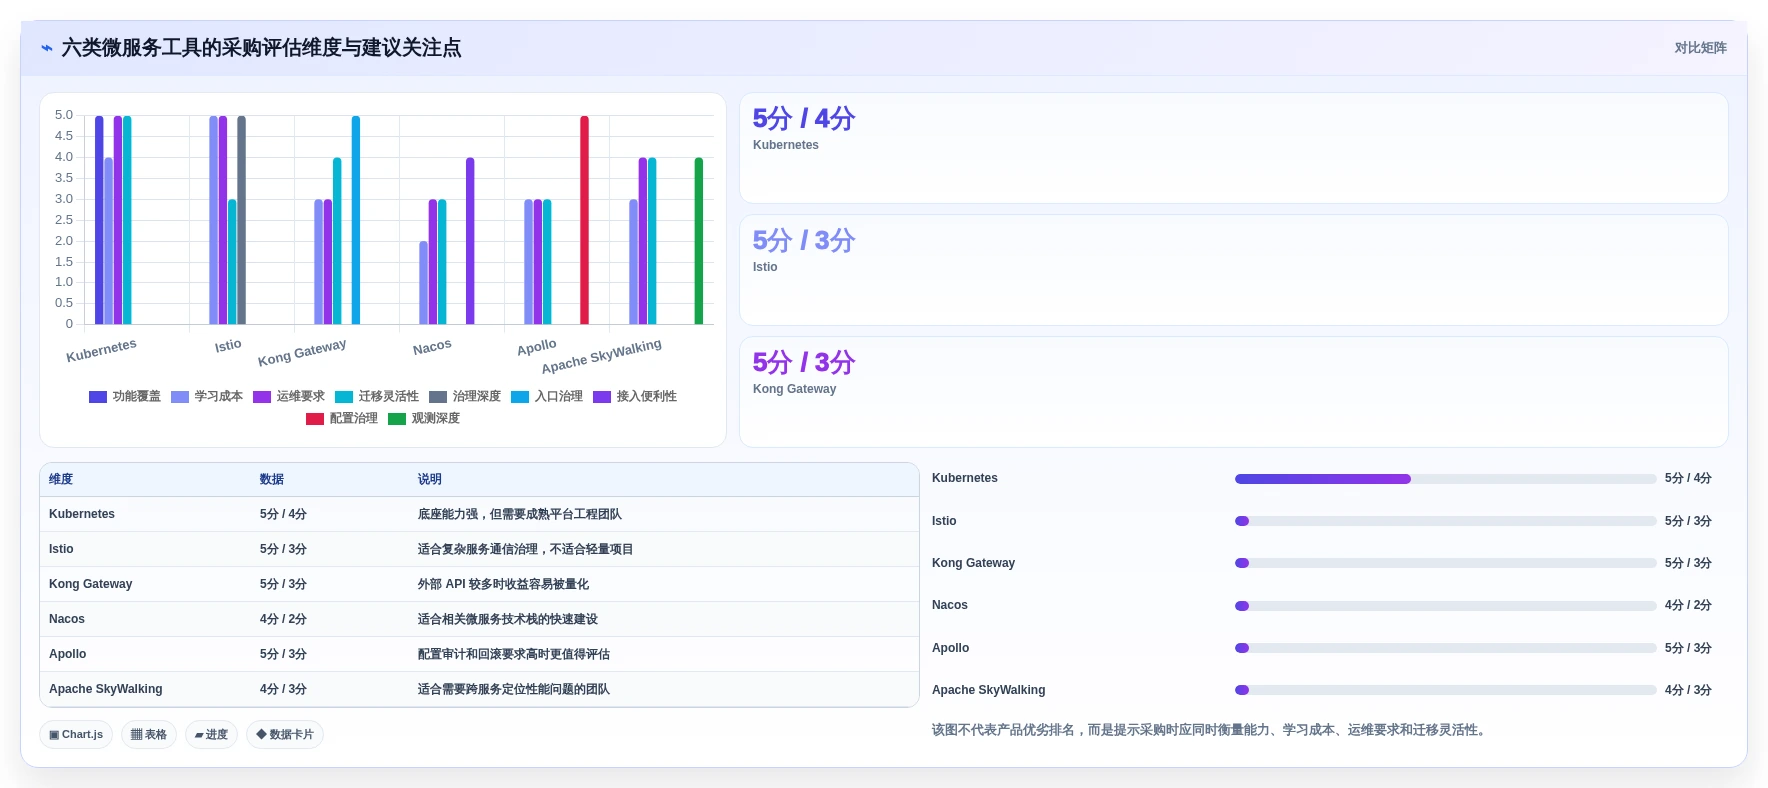1768x788 pixels.
Task: Click 适合相关微服务技术栈的快速建设 description
Action: [507, 619]
